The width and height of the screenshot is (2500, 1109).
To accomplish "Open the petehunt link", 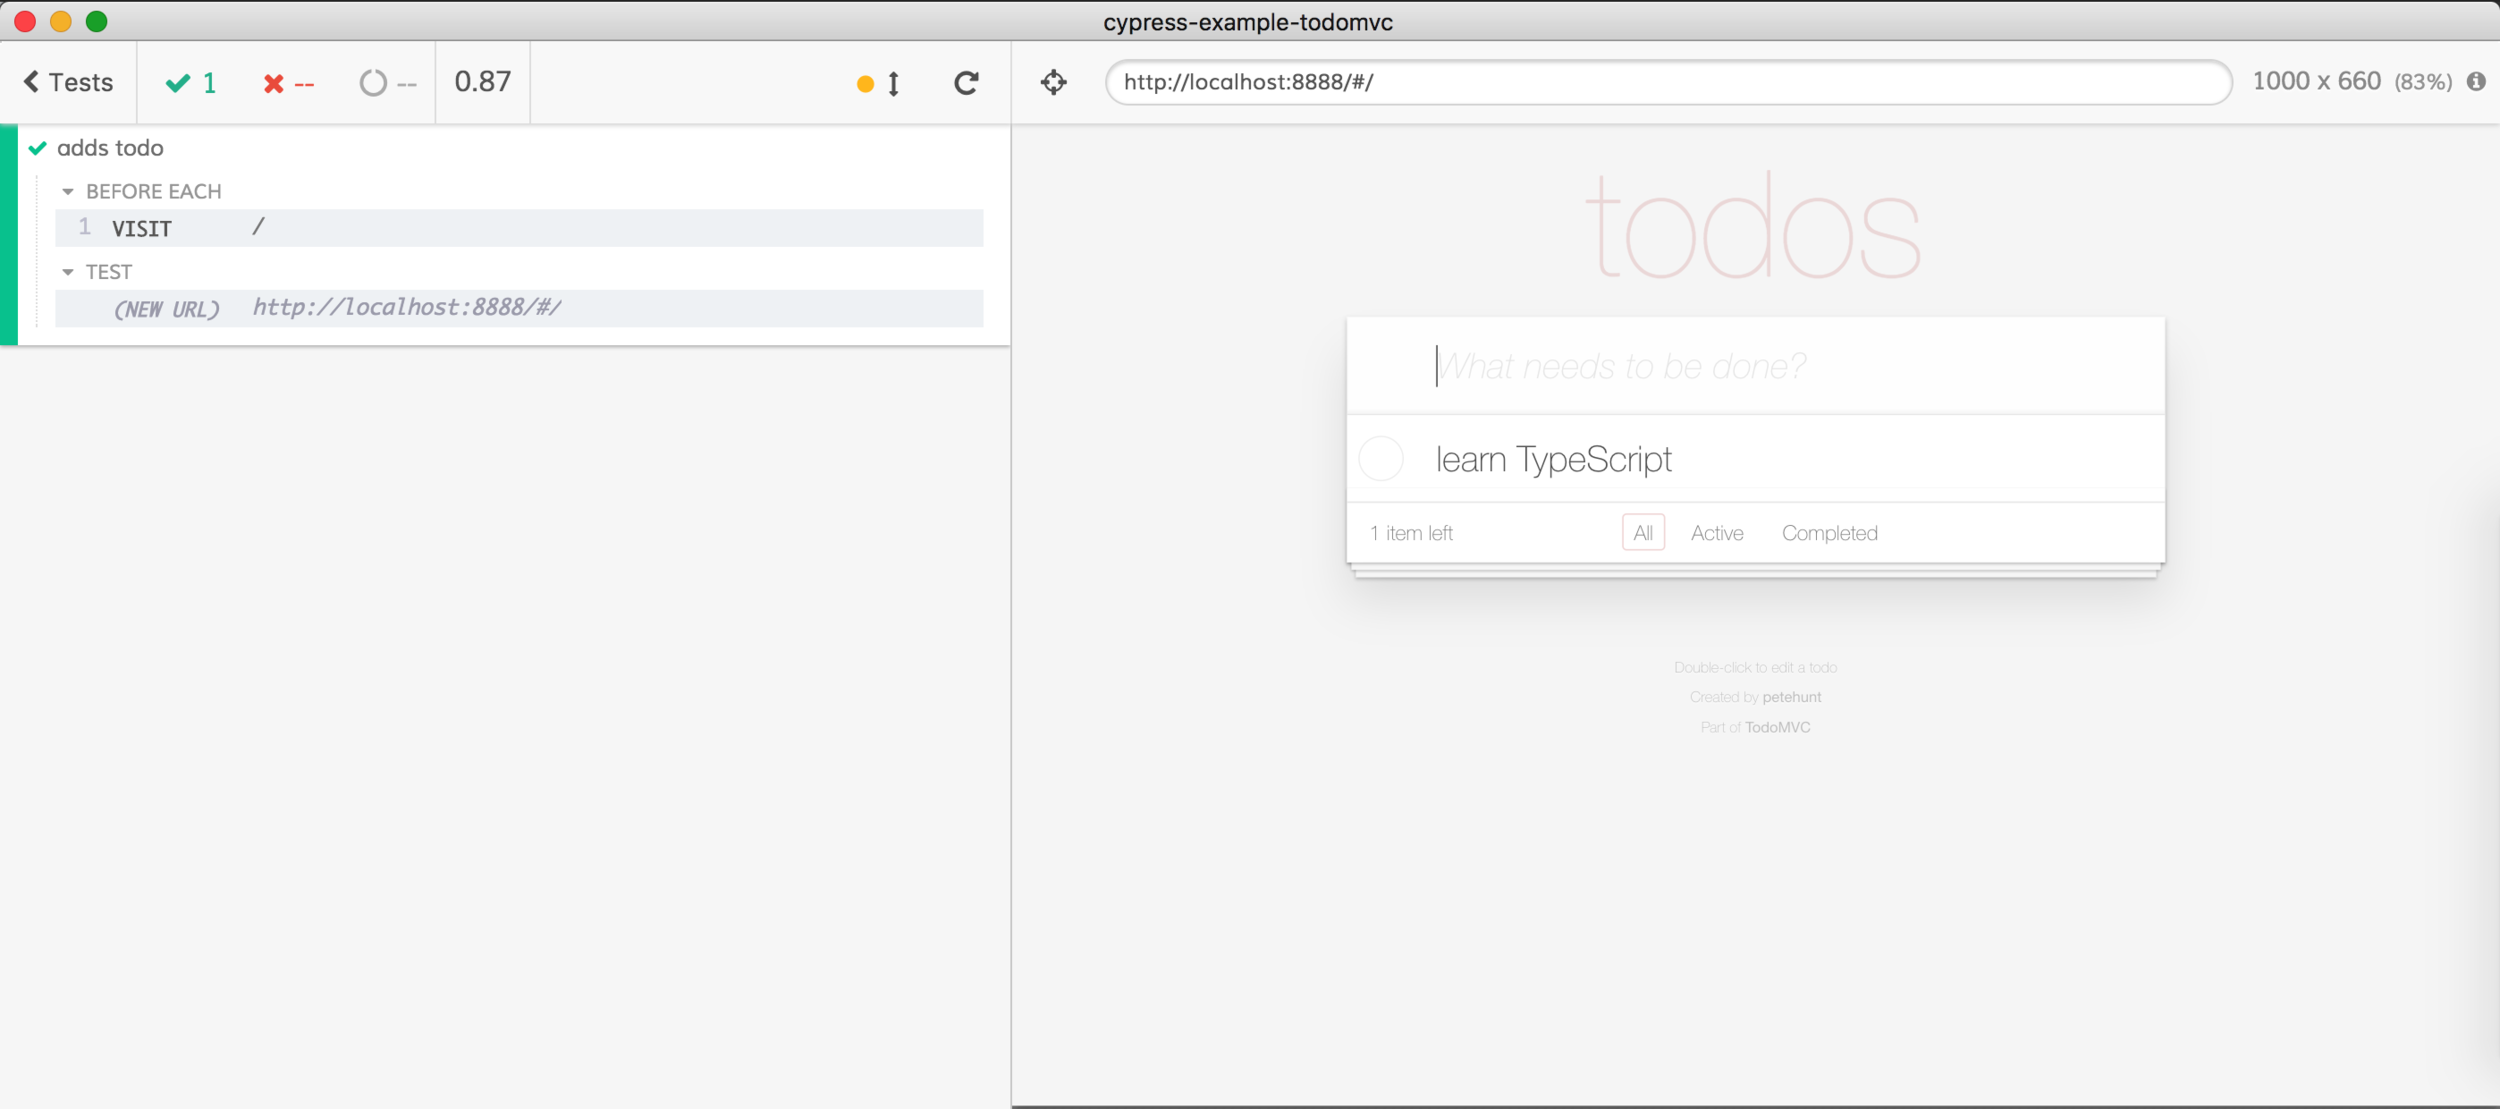I will (1791, 697).
